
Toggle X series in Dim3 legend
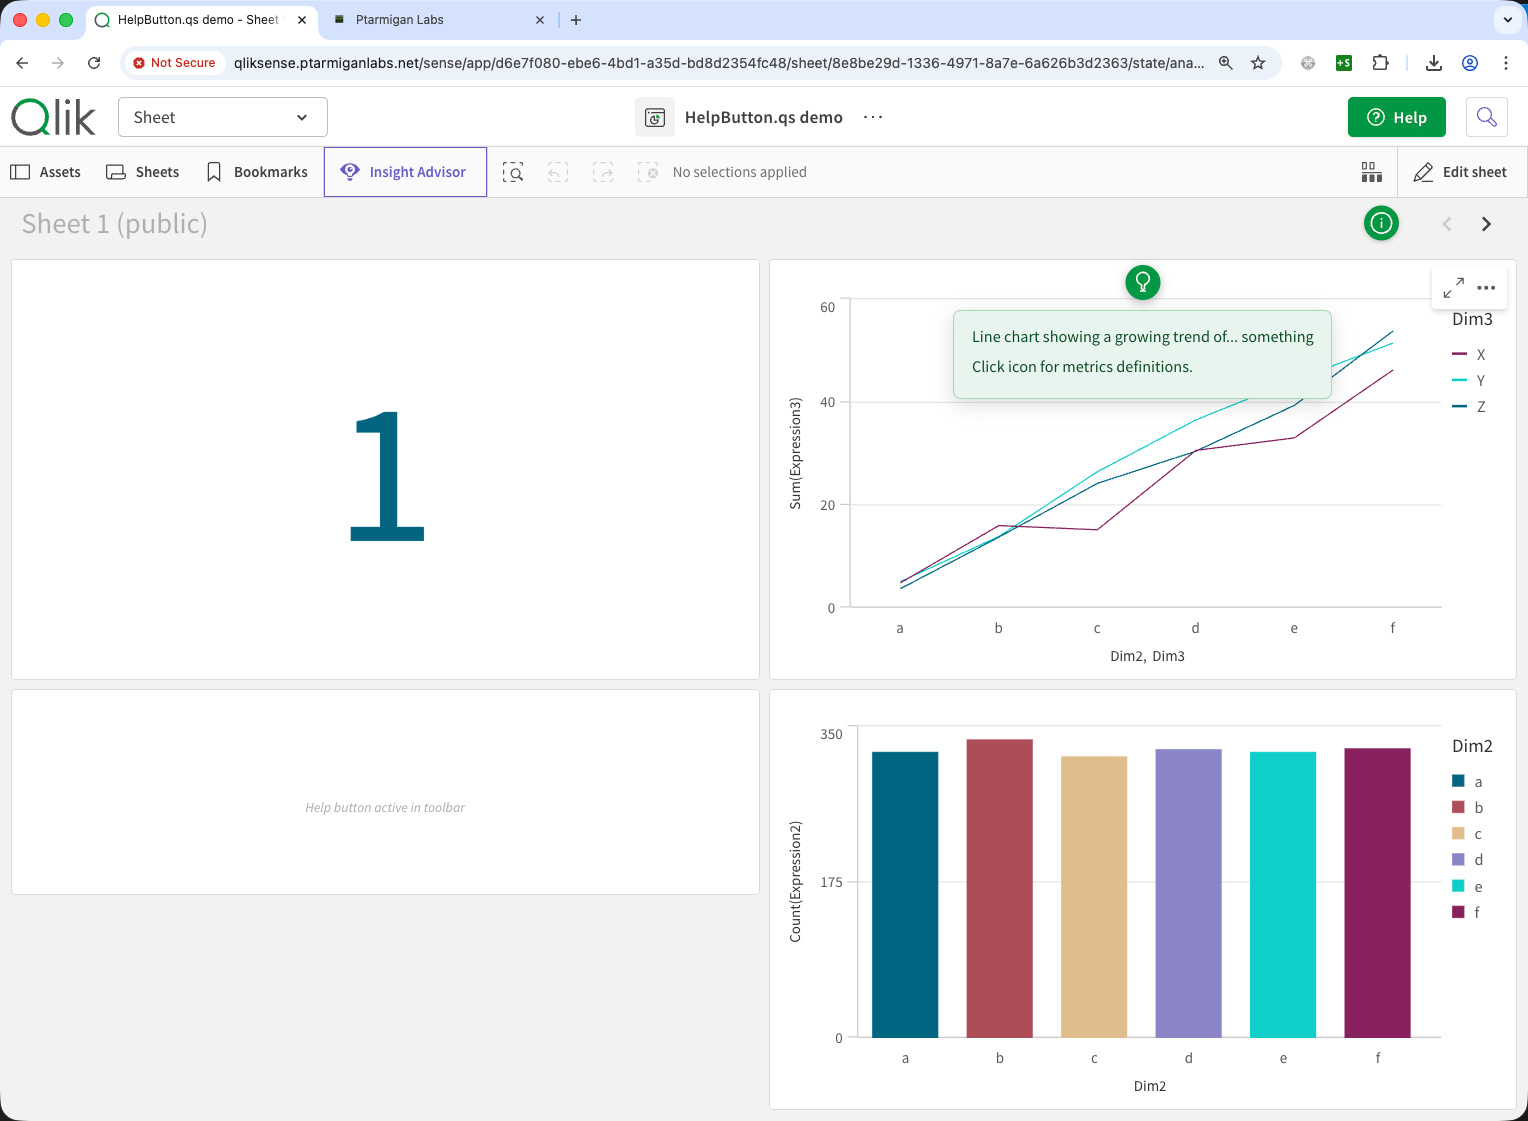pyautogui.click(x=1469, y=355)
